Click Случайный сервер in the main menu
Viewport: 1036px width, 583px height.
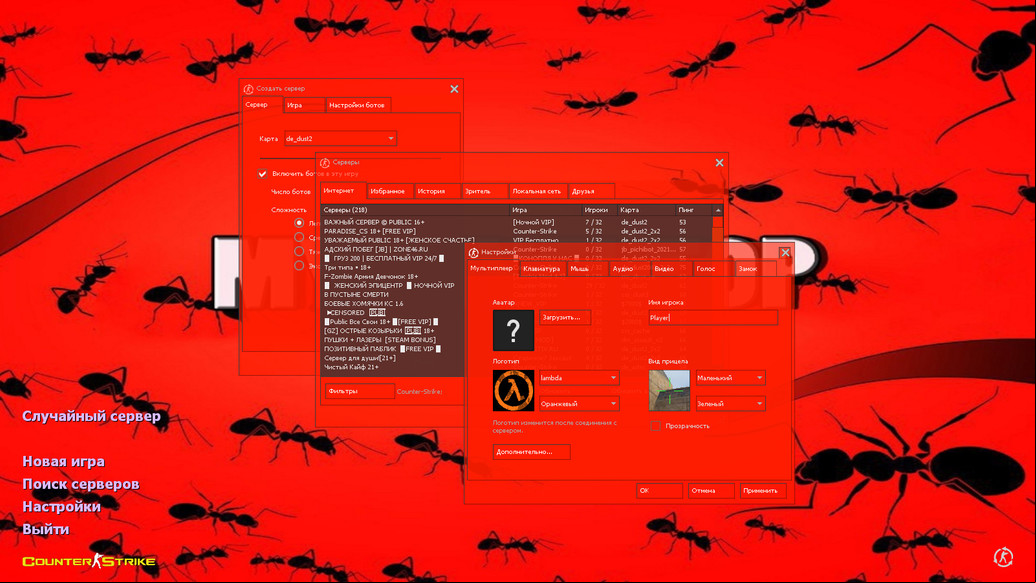click(x=91, y=416)
